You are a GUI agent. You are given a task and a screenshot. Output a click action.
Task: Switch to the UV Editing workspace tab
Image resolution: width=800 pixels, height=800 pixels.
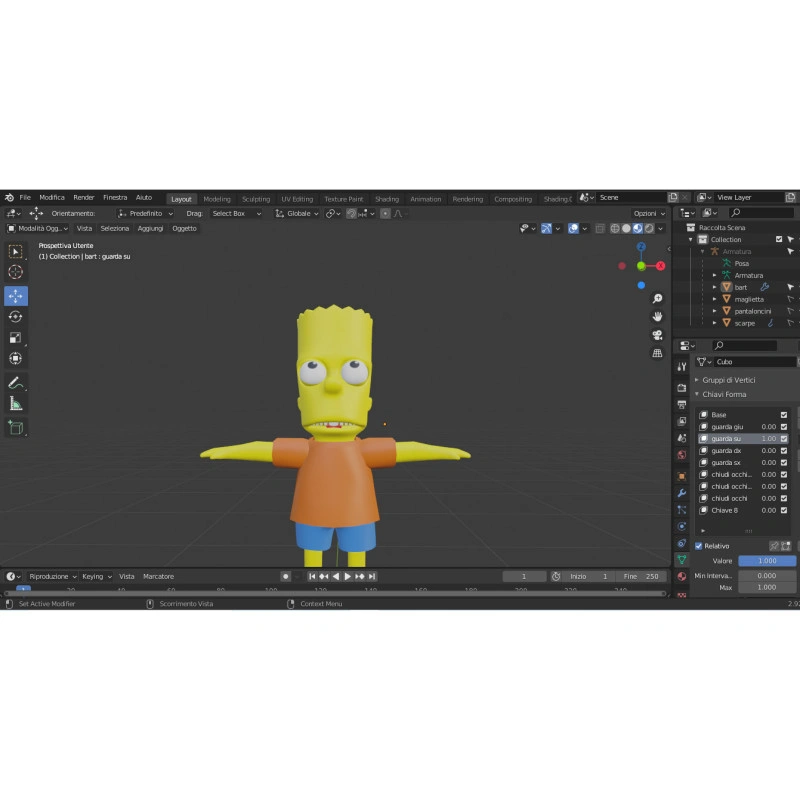297,199
